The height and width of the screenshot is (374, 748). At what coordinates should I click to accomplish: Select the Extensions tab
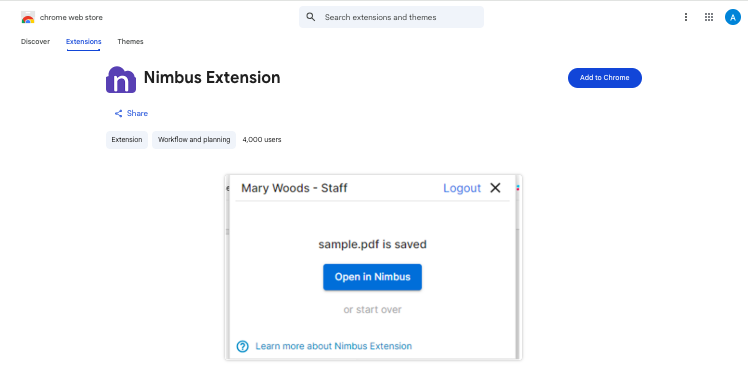point(83,42)
